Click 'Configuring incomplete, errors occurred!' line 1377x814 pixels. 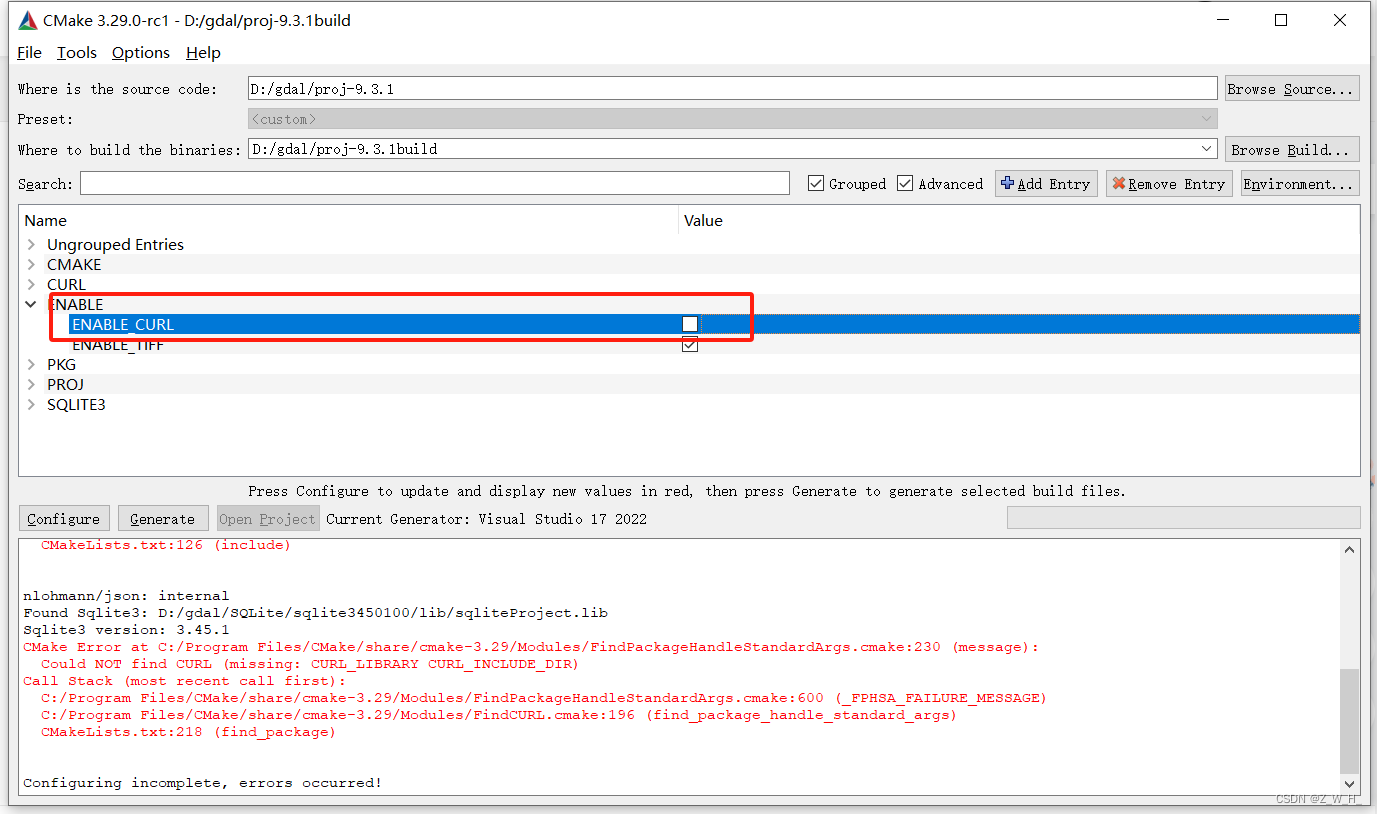tap(202, 783)
